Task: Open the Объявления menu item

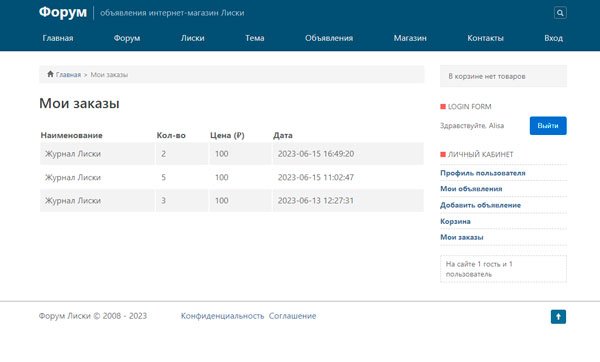Action: 329,38
